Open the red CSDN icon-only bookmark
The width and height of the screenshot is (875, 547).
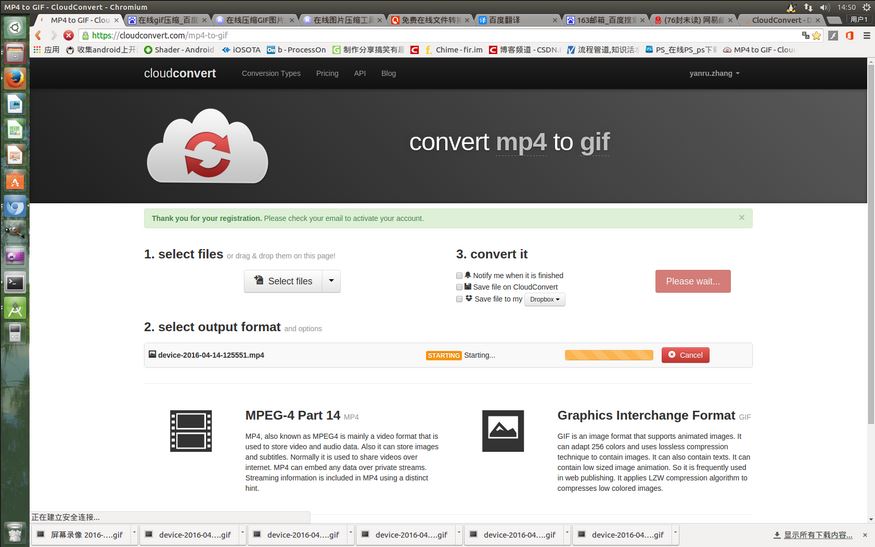click(x=414, y=50)
